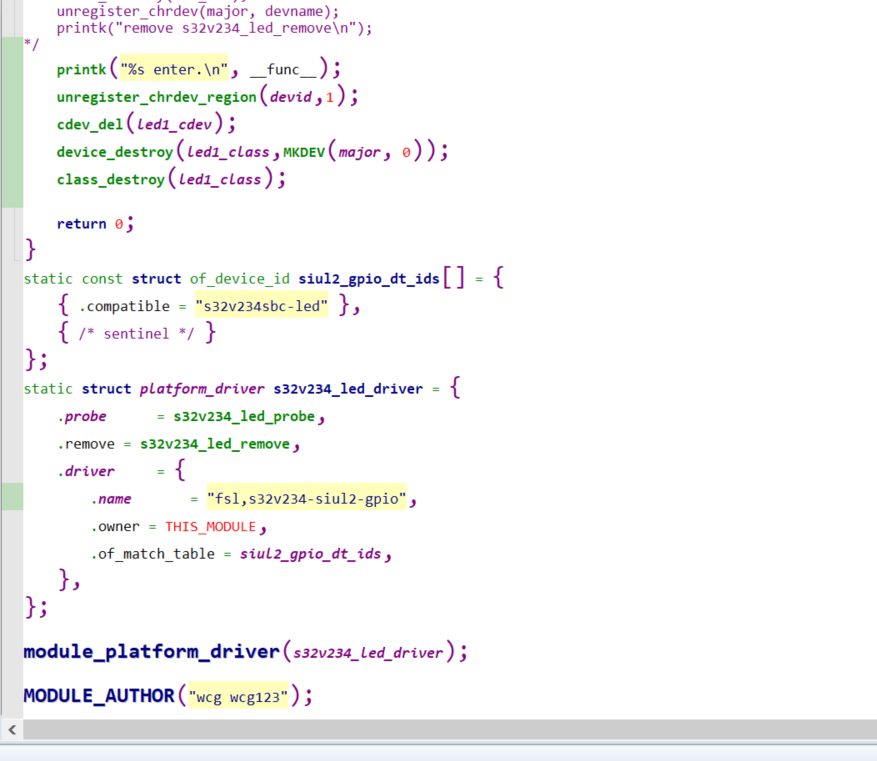Click the 'class_destroy' call
The image size is (877, 761).
(x=111, y=179)
